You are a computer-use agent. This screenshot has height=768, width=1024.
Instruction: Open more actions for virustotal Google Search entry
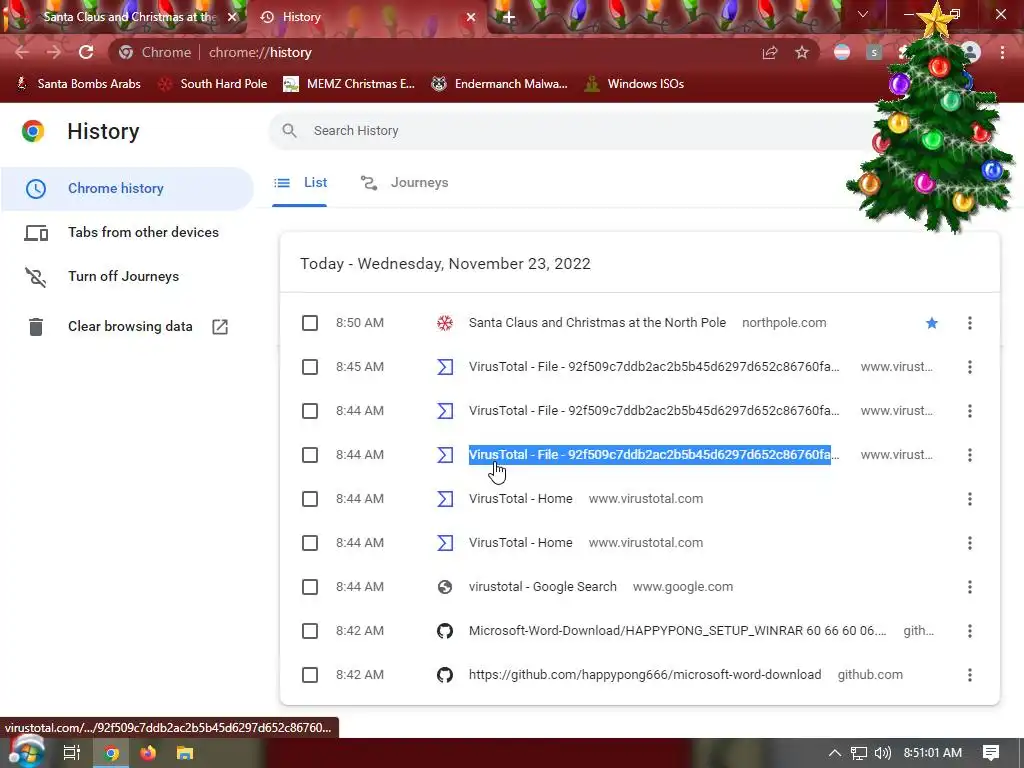coord(970,587)
